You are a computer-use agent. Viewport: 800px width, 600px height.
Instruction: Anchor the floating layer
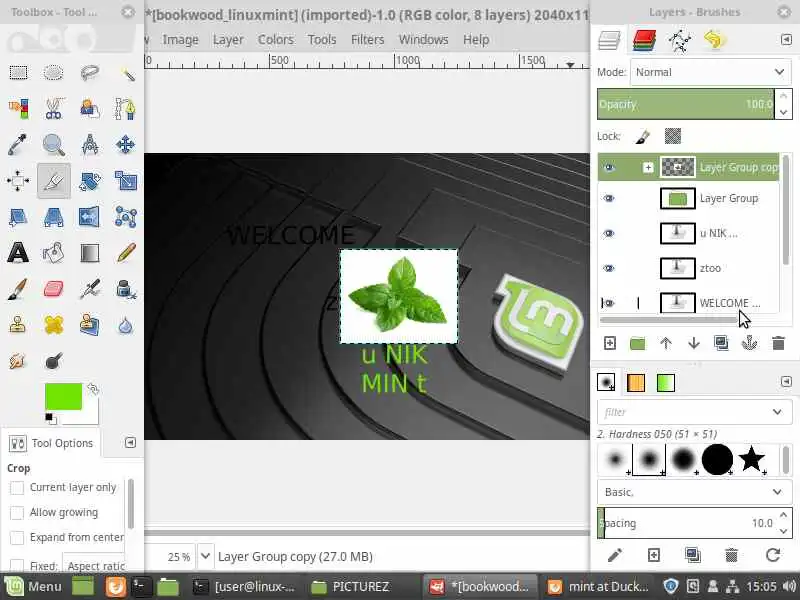(749, 343)
